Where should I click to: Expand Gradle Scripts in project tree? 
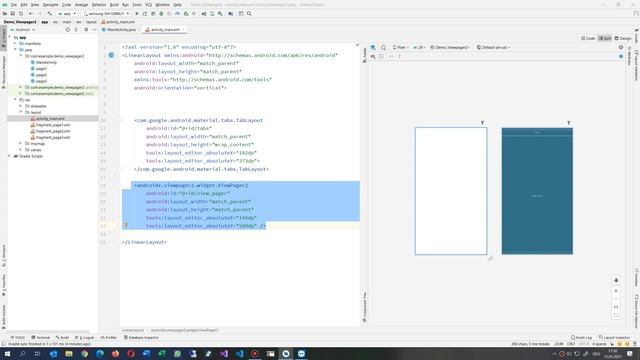(10, 156)
